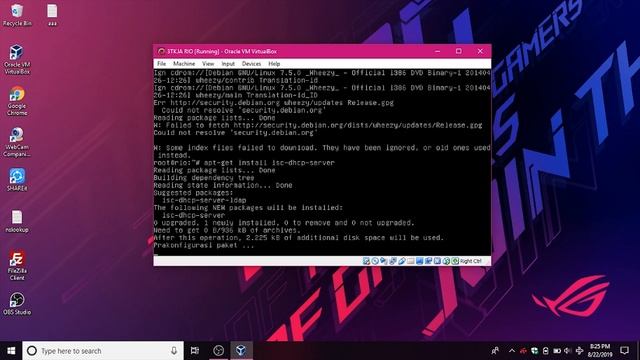The width and height of the screenshot is (640, 360).
Task: Click the optical disk indicator in VirtualBox status bar
Action: pyautogui.click(x=375, y=261)
